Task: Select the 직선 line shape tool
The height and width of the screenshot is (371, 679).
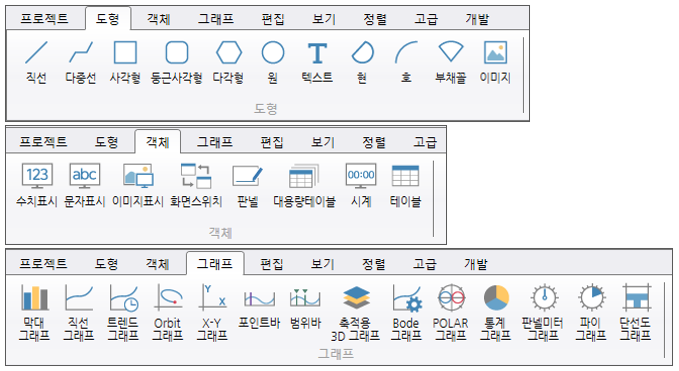Action: (36, 62)
